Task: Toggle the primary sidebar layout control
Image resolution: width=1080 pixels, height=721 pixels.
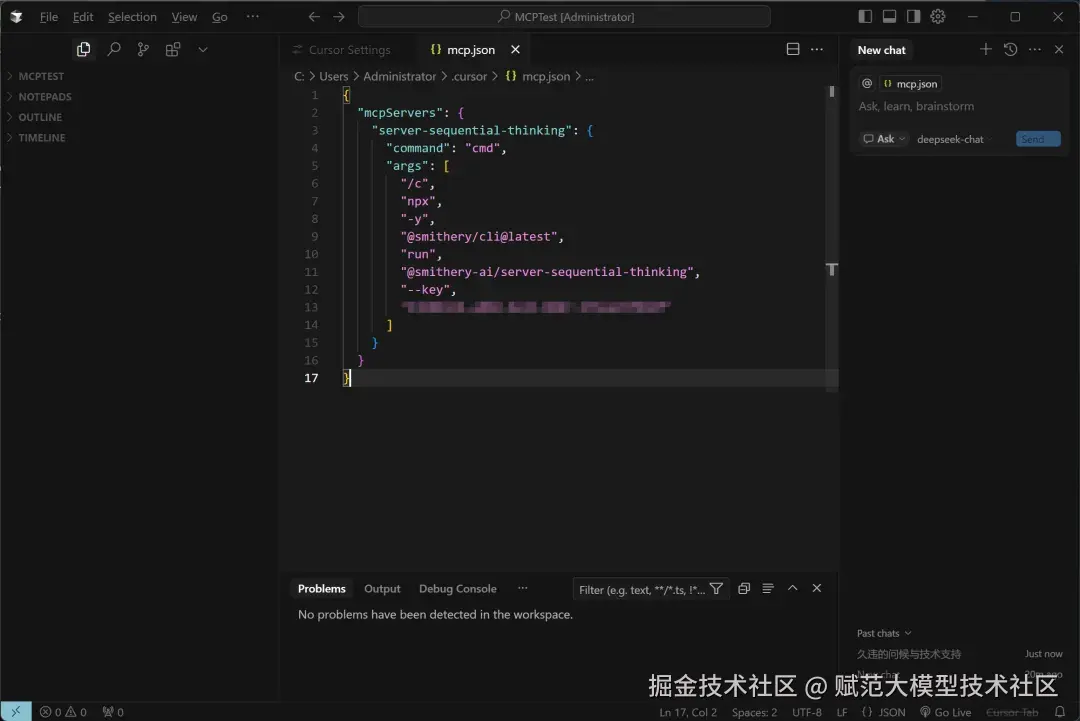Action: [x=864, y=15]
